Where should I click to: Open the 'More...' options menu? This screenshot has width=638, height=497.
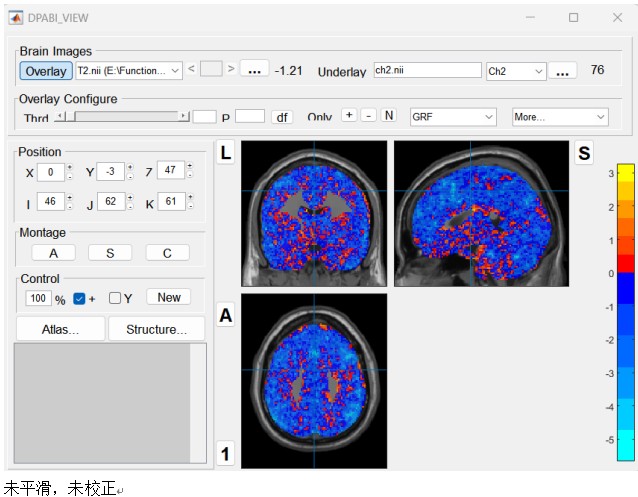pyautogui.click(x=559, y=117)
